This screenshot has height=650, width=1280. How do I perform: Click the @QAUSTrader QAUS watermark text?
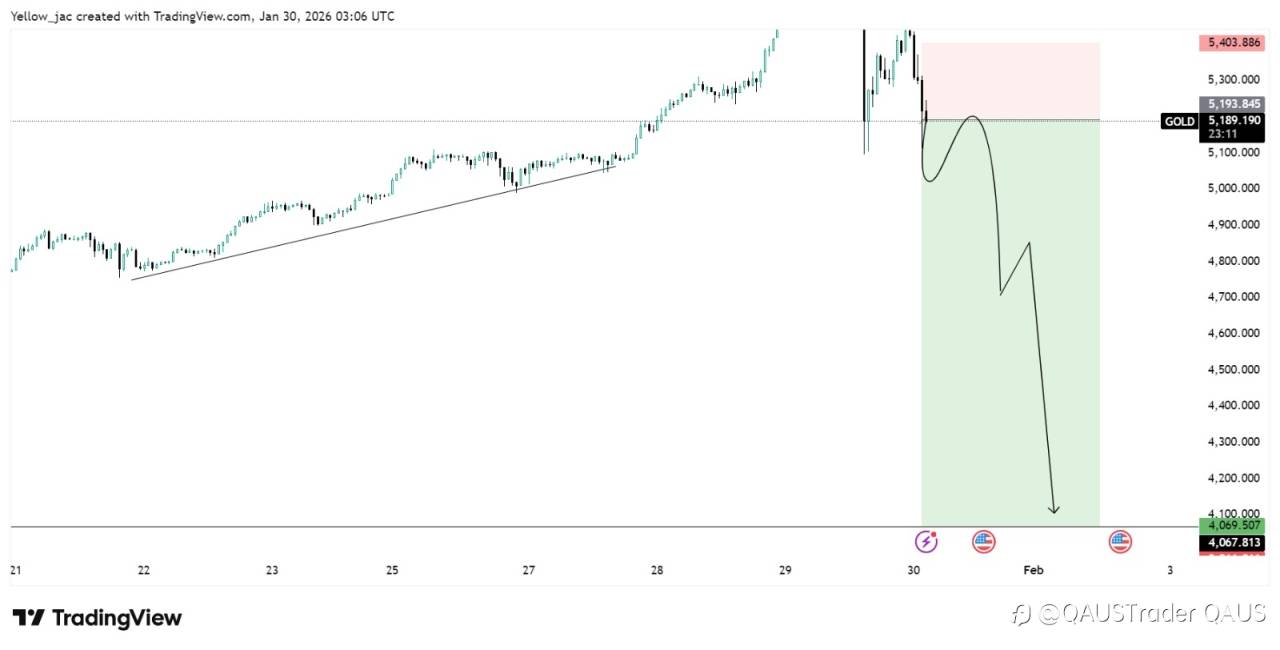pos(1151,614)
